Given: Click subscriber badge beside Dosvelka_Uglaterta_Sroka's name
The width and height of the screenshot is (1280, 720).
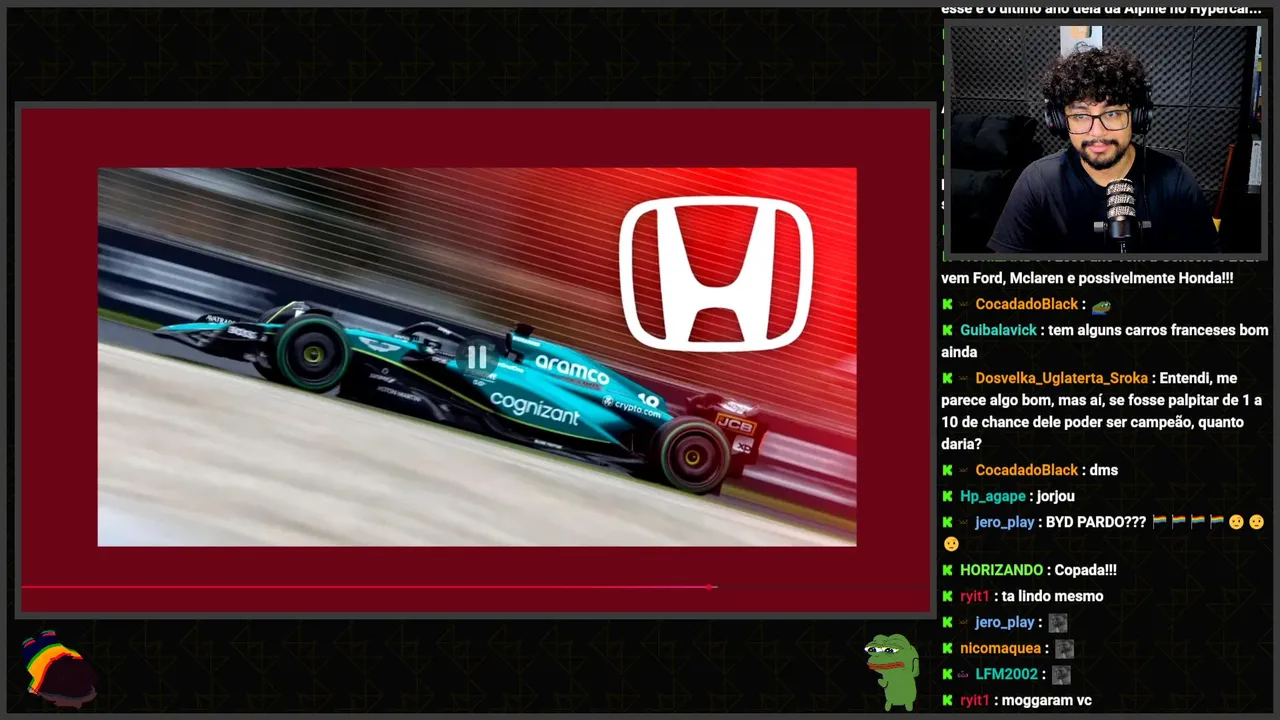Looking at the screenshot, I should pos(965,378).
